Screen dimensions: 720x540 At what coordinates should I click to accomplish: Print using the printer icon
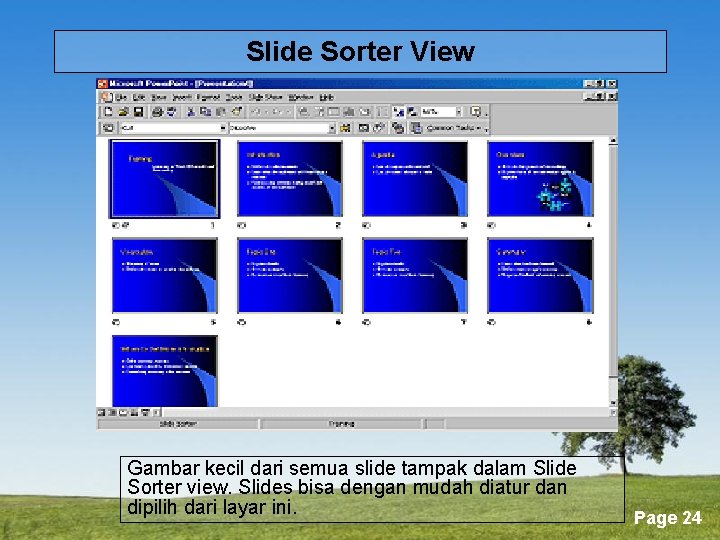point(158,112)
